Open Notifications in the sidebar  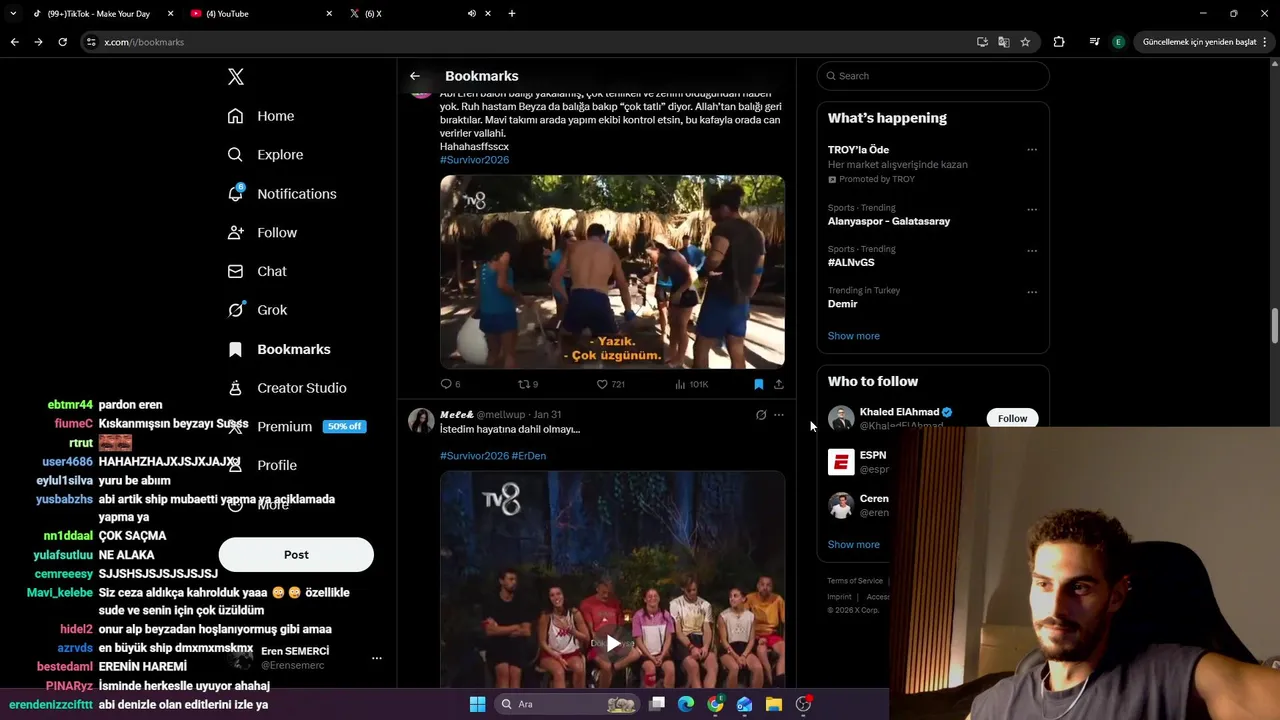282,194
